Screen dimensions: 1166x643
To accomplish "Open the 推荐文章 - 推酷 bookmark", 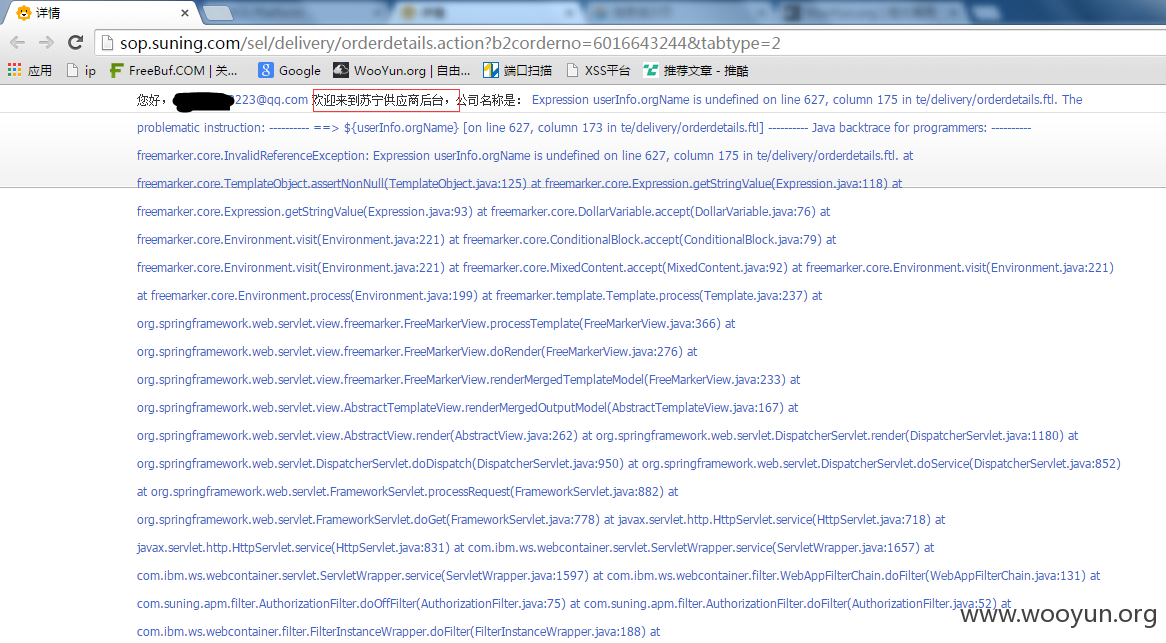I will coord(695,71).
